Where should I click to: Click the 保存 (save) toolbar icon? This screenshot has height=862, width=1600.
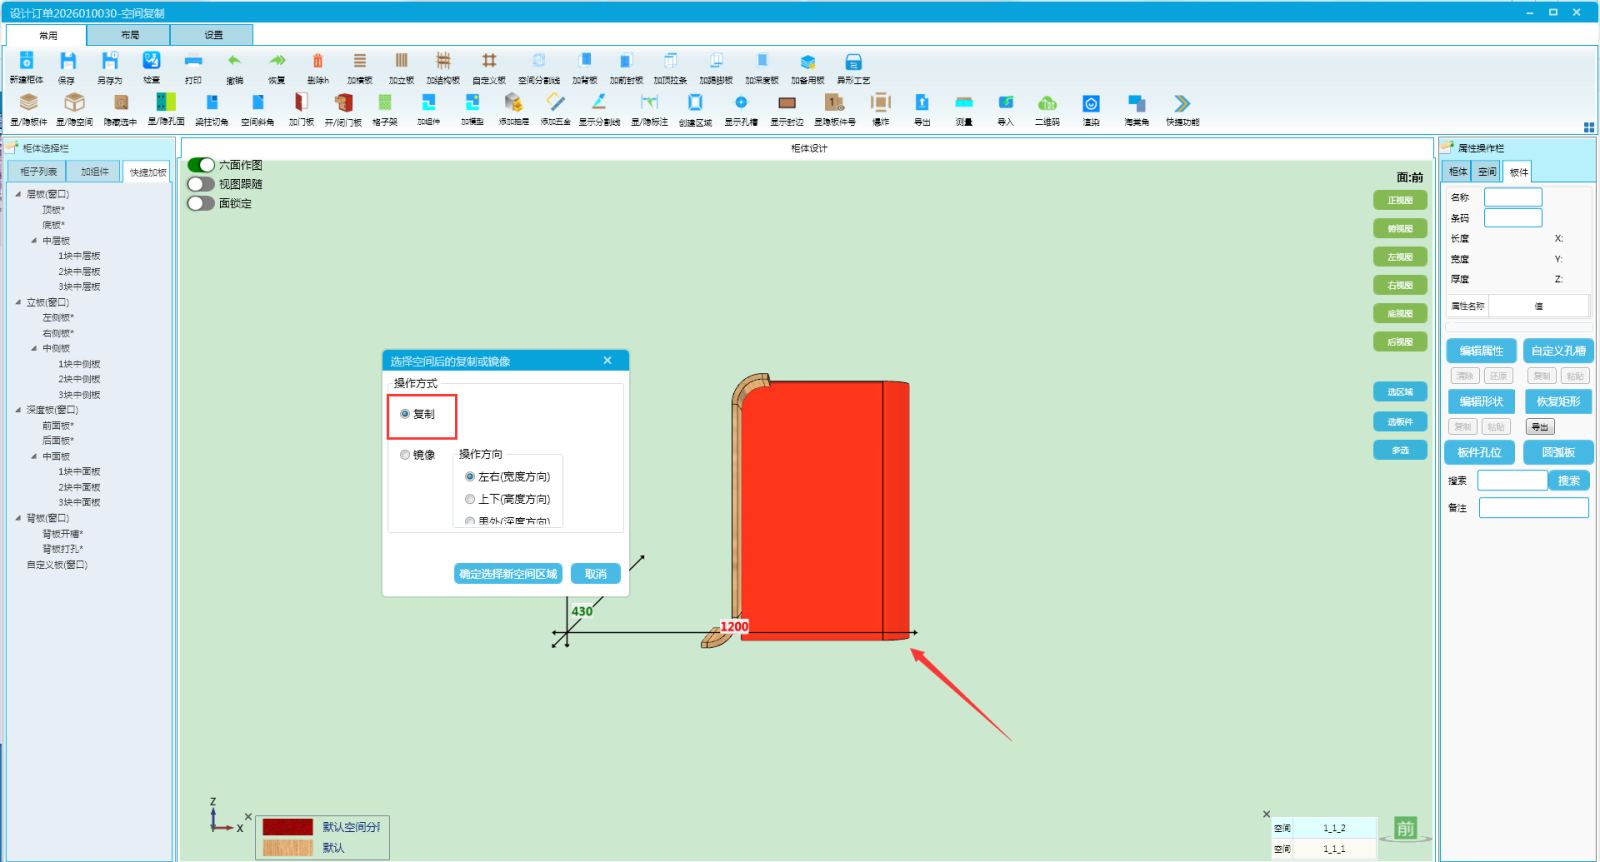pos(67,62)
